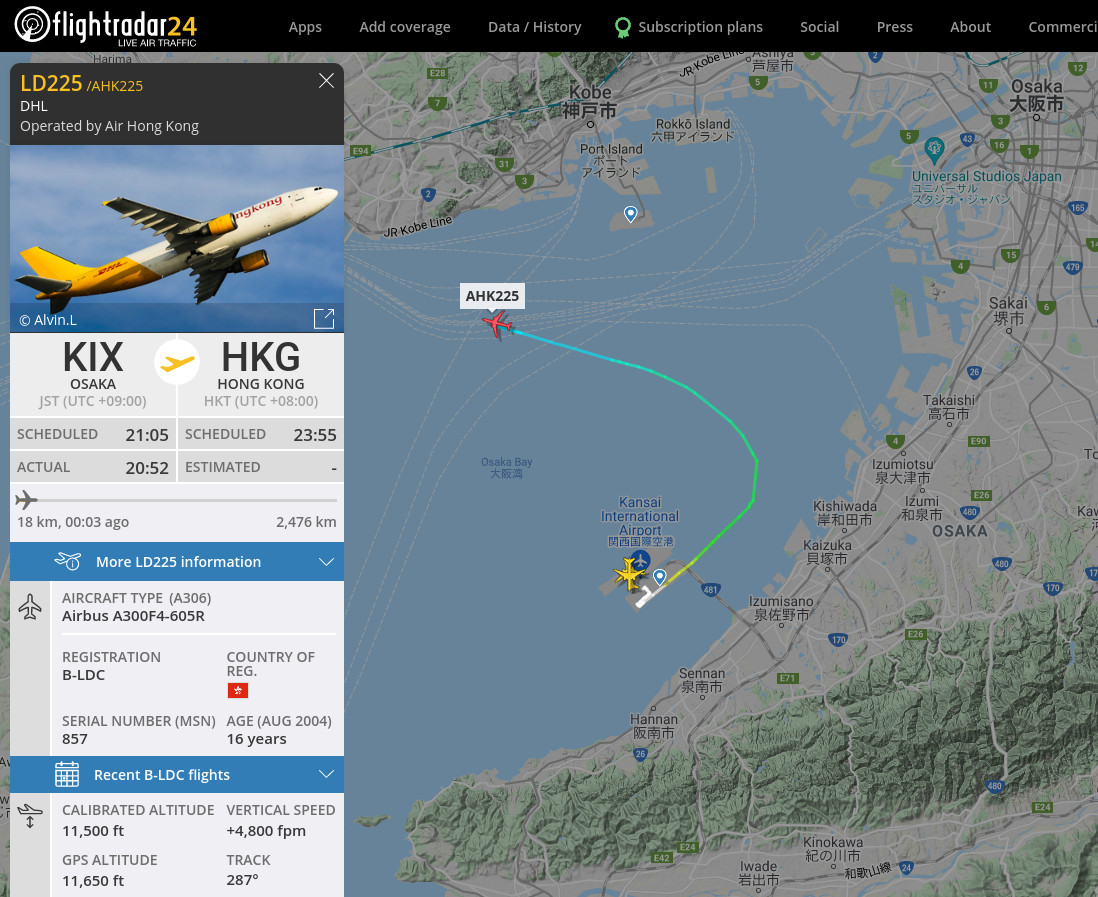Open the Apps menu
Viewport: 1098px width, 897px height.
[x=305, y=27]
